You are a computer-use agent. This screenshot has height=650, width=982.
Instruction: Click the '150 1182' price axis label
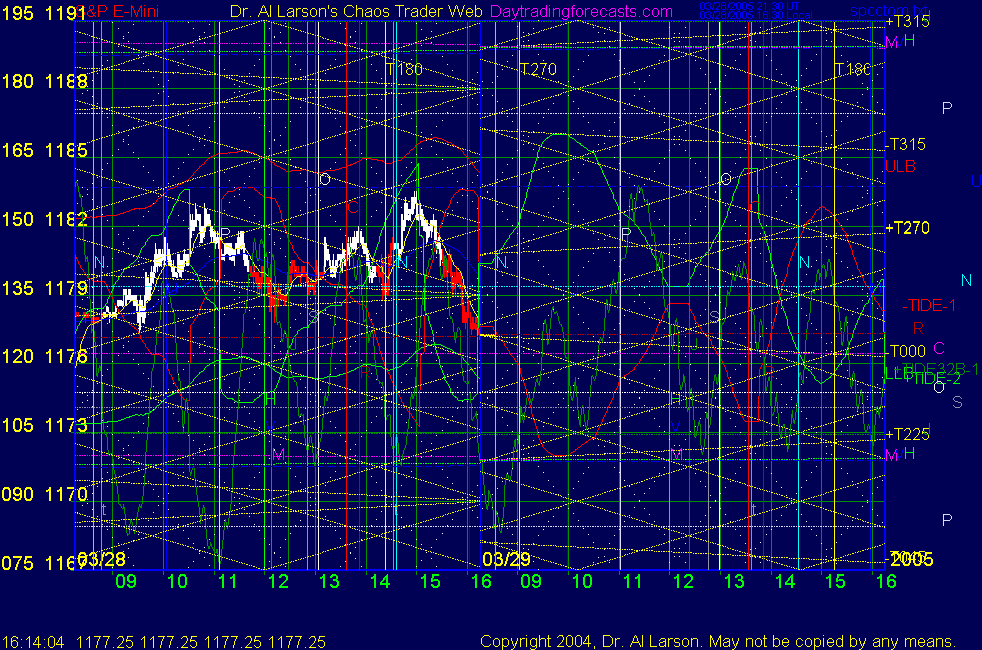click(44, 219)
